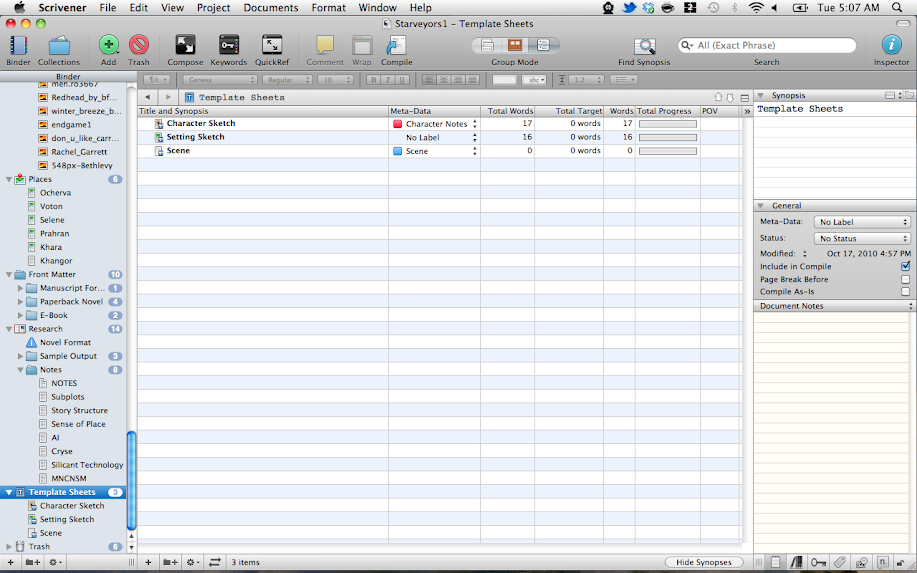
Task: Expand the Sample Output folder
Action: coord(20,356)
